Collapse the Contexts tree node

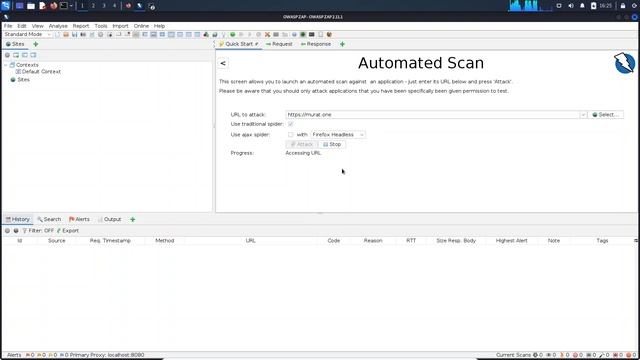point(6,65)
